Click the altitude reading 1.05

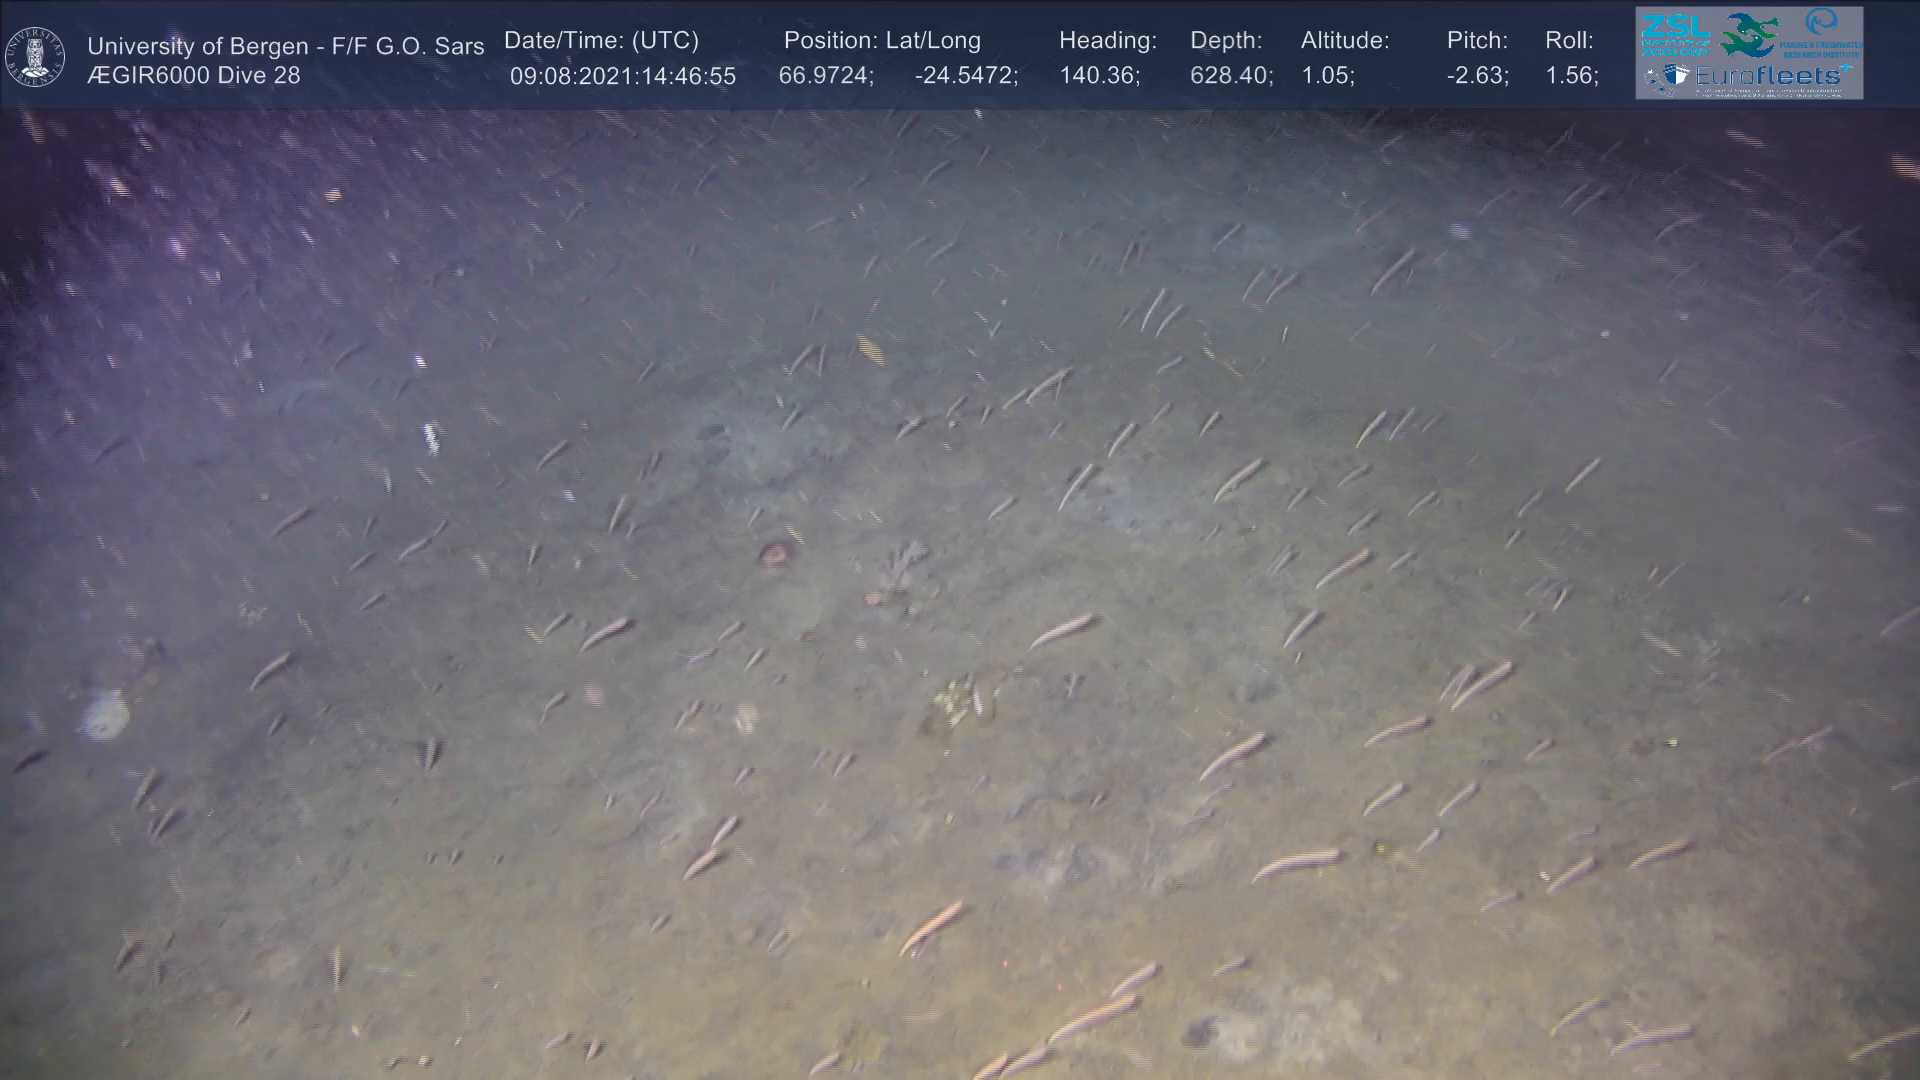(1327, 76)
